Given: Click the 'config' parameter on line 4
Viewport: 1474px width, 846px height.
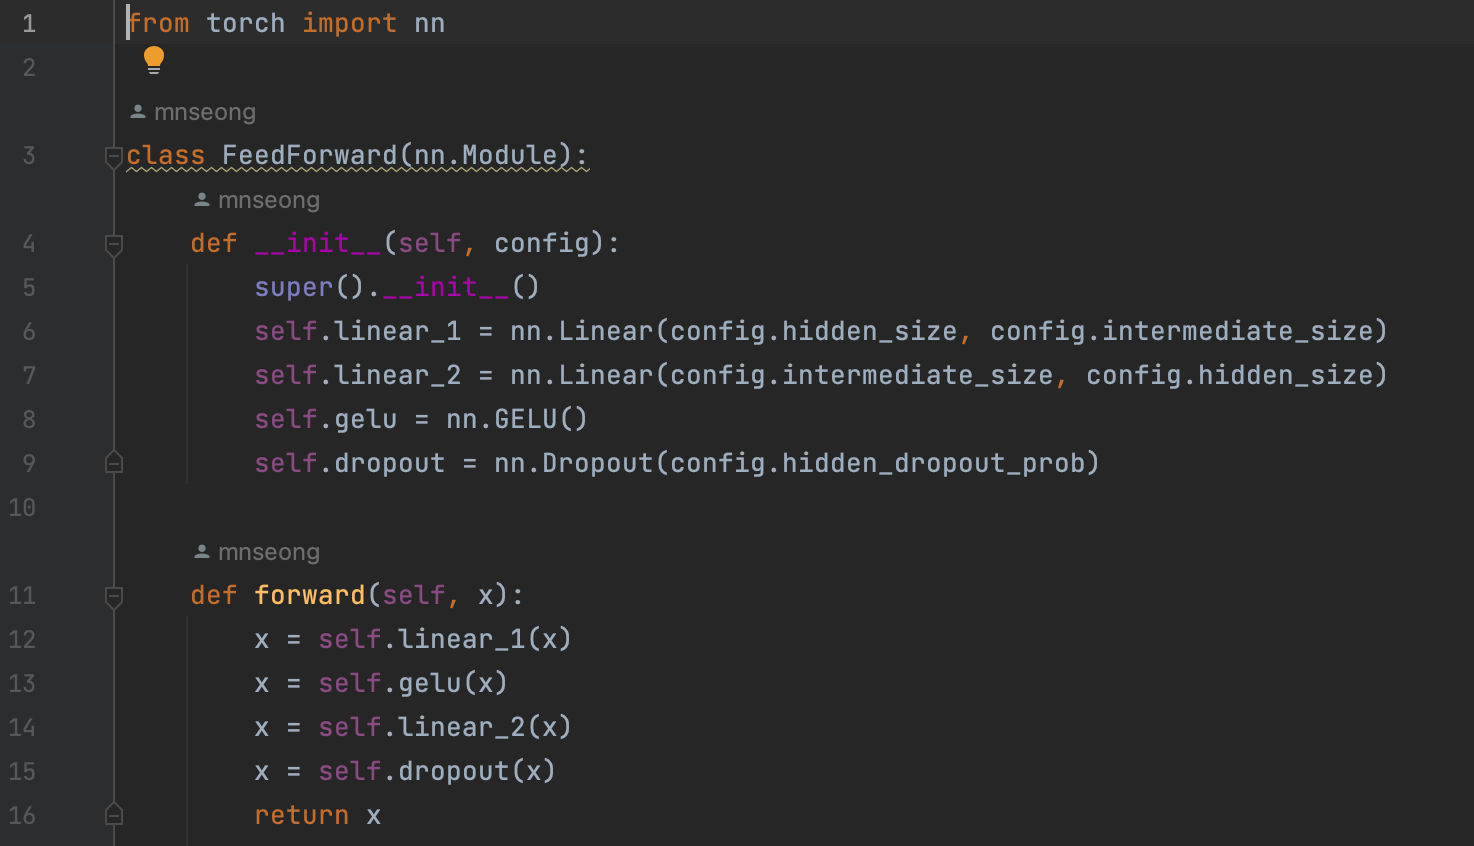Looking at the screenshot, I should [x=542, y=243].
